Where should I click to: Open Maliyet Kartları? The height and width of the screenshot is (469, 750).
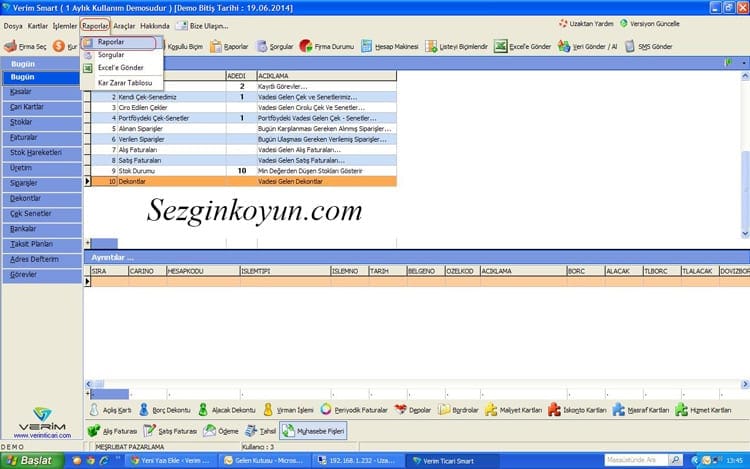click(514, 410)
